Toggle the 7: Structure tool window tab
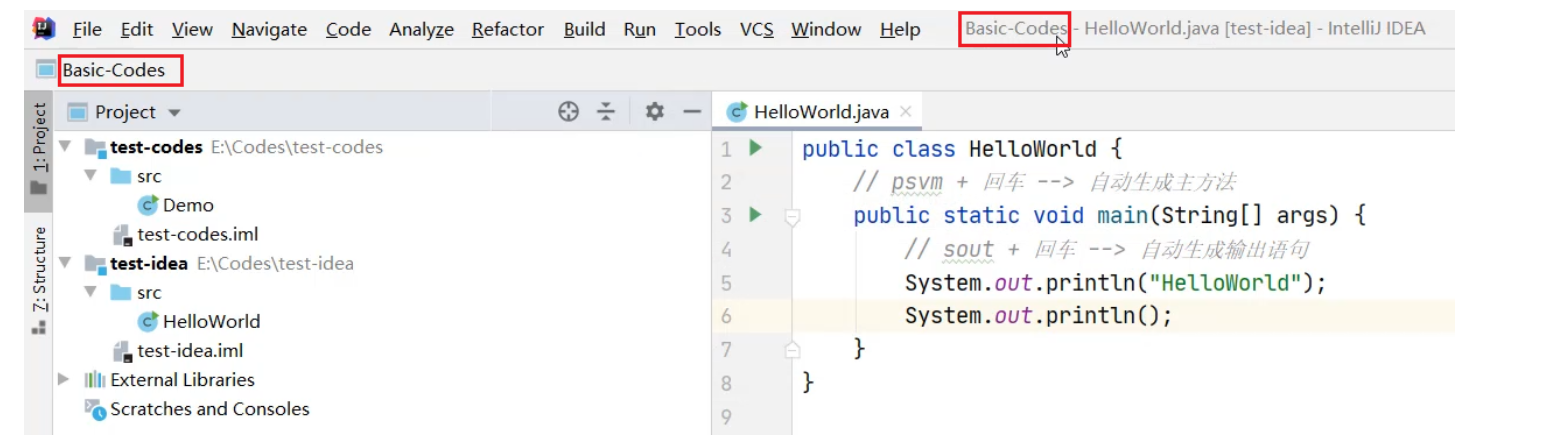The image size is (1562, 435). 39,280
